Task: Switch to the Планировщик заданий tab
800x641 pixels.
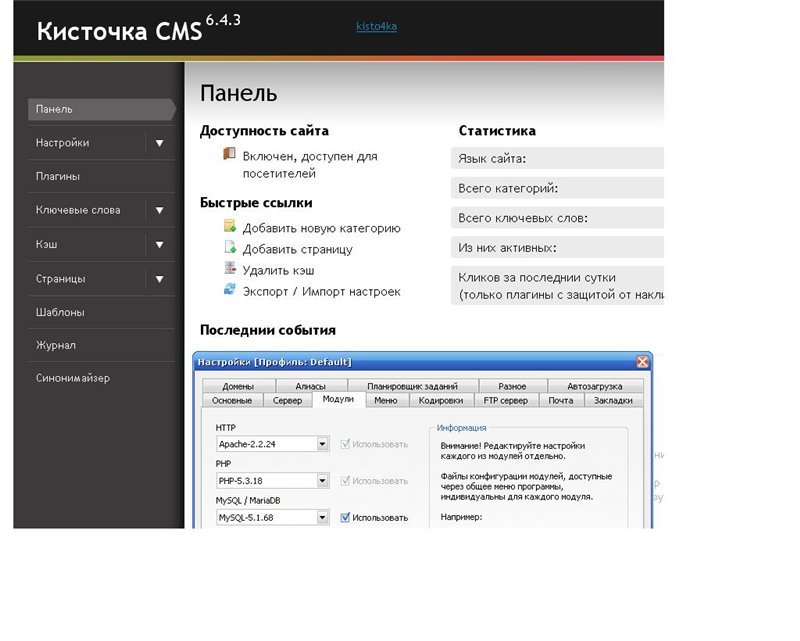Action: pyautogui.click(x=412, y=386)
